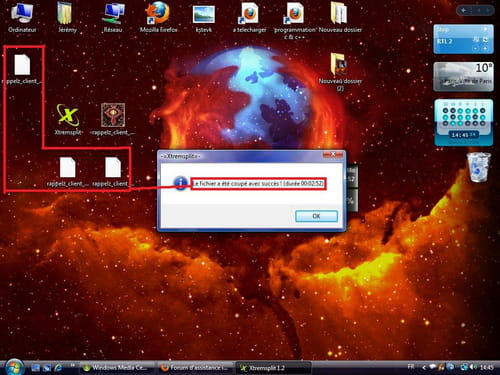Image resolution: width=500 pixels, height=375 pixels.
Task: Select the rappelz_client icon with game artwork
Action: tap(113, 119)
